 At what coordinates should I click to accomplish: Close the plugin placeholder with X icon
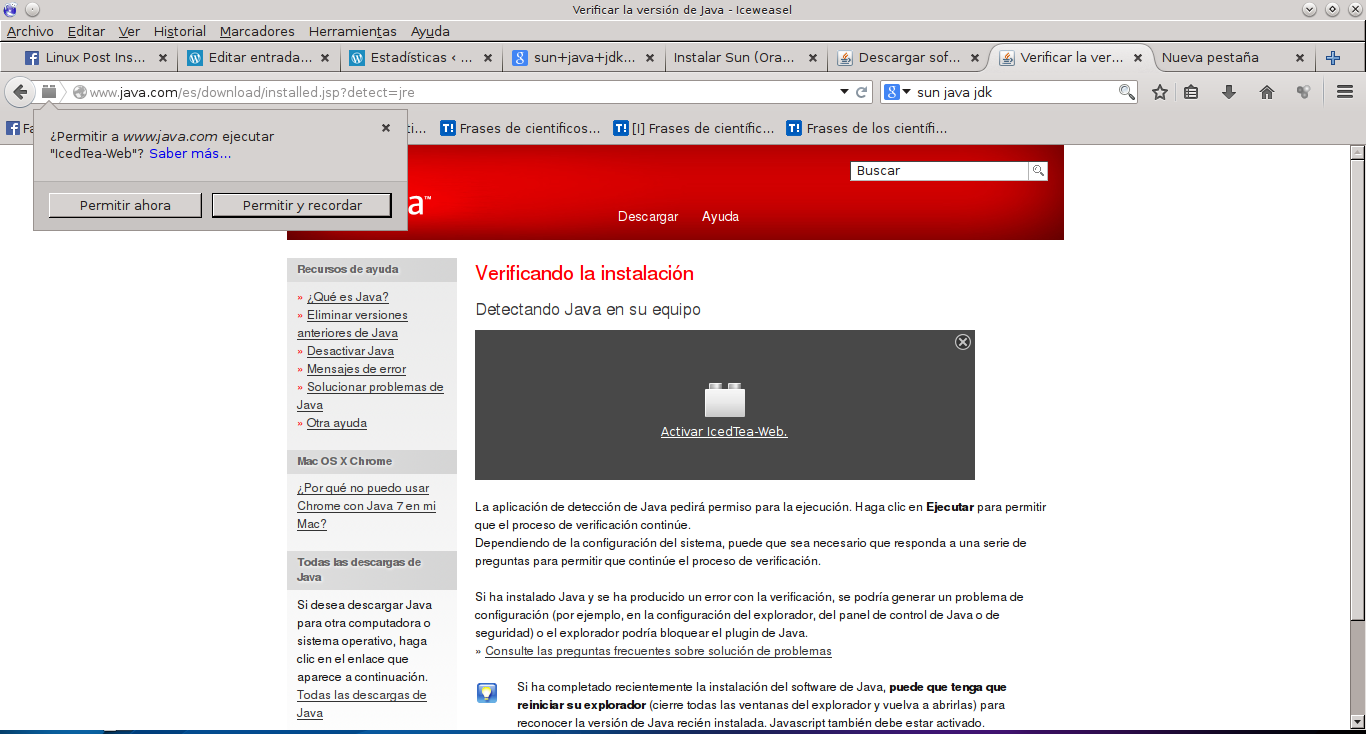pos(962,342)
